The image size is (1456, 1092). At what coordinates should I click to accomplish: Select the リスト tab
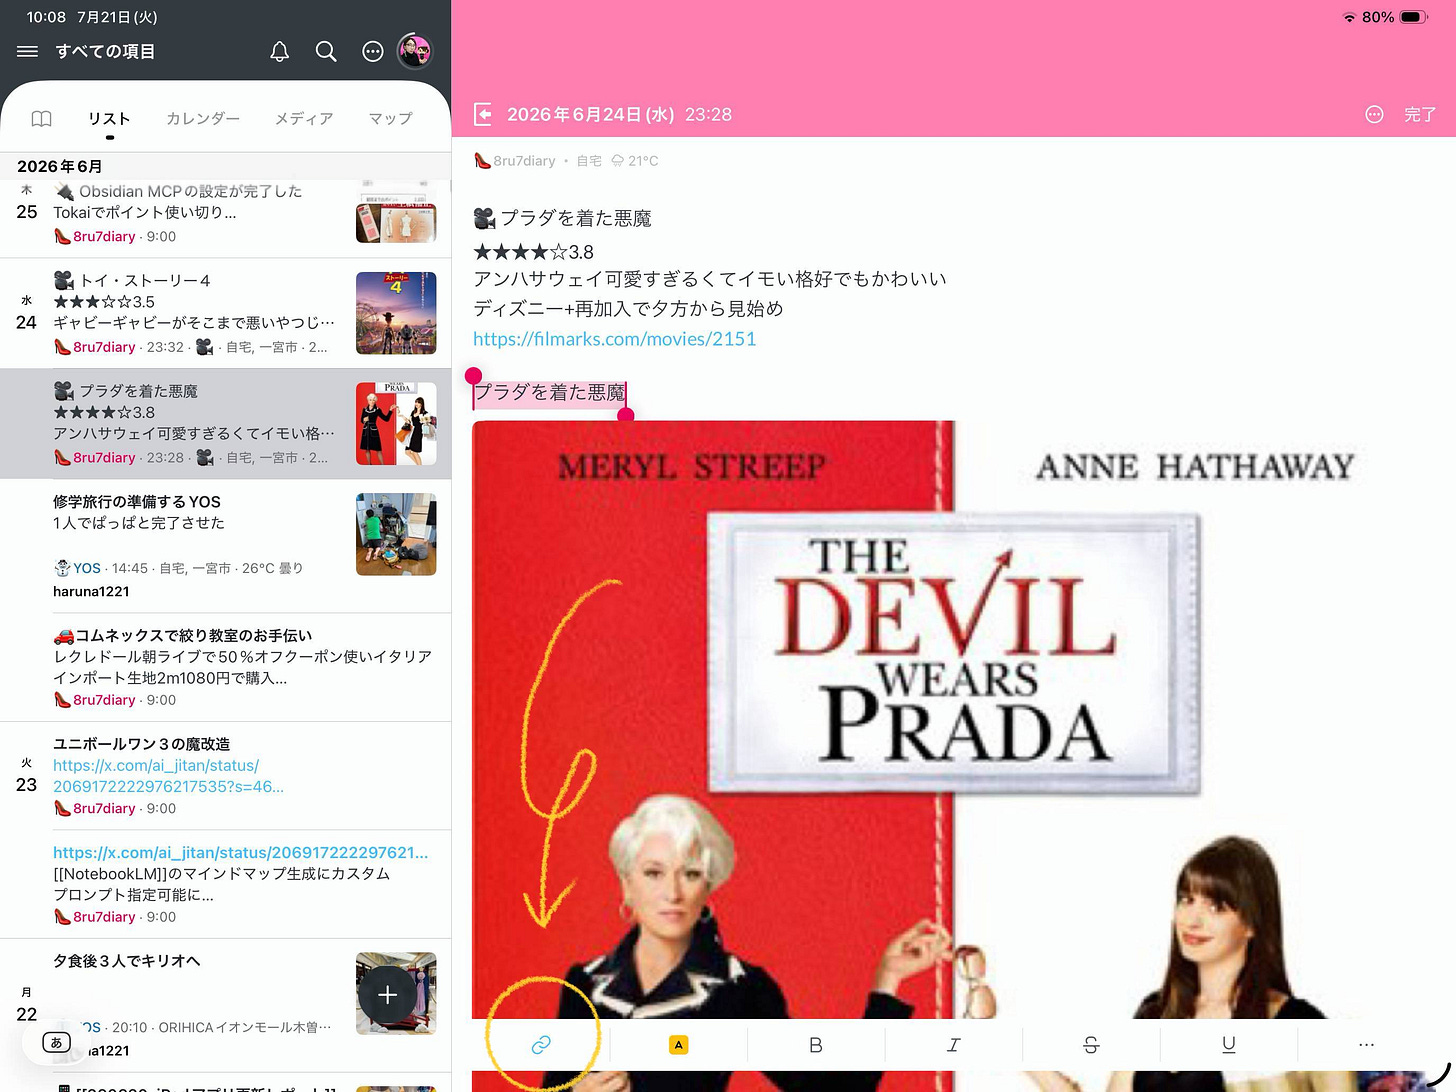point(109,119)
